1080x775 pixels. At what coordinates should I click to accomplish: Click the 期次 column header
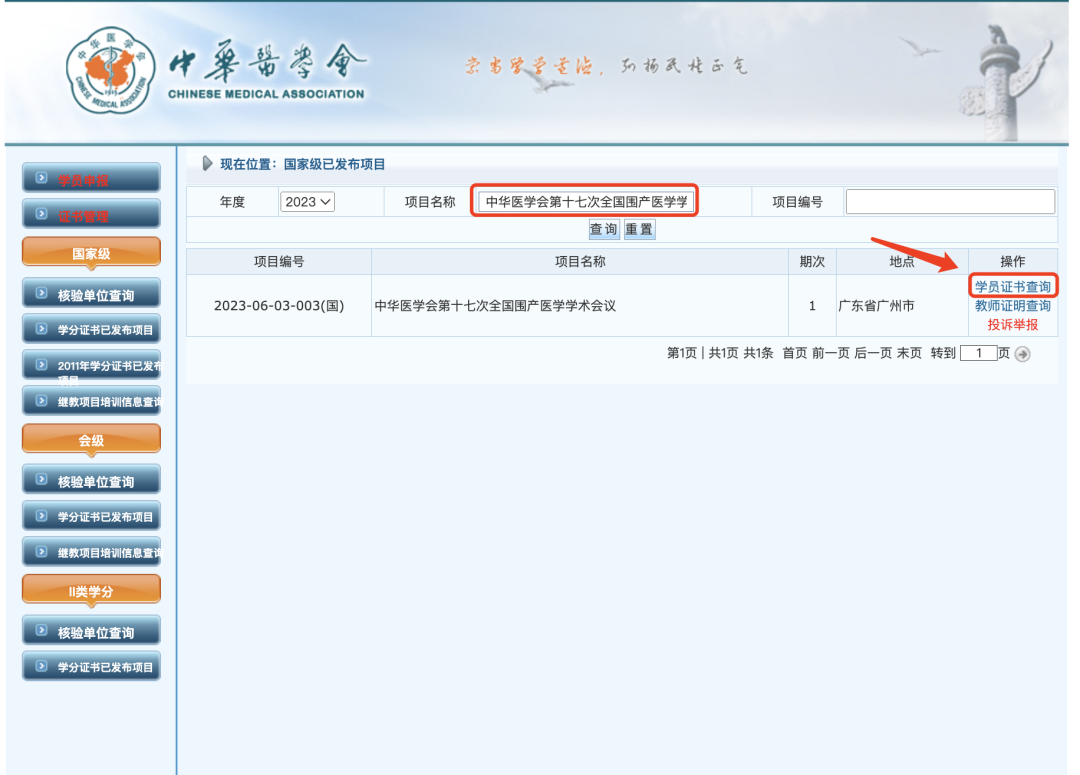[x=812, y=262]
